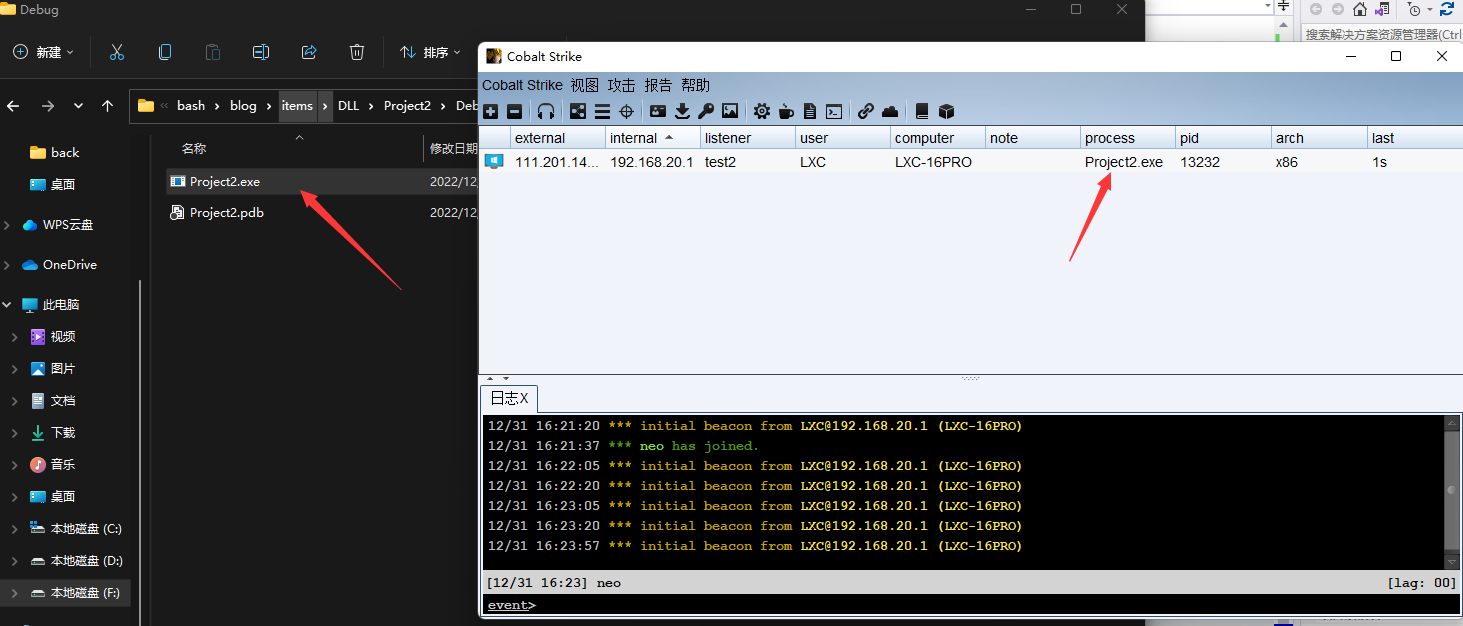Open the 攻击 menu
The width and height of the screenshot is (1463, 626).
tap(622, 85)
